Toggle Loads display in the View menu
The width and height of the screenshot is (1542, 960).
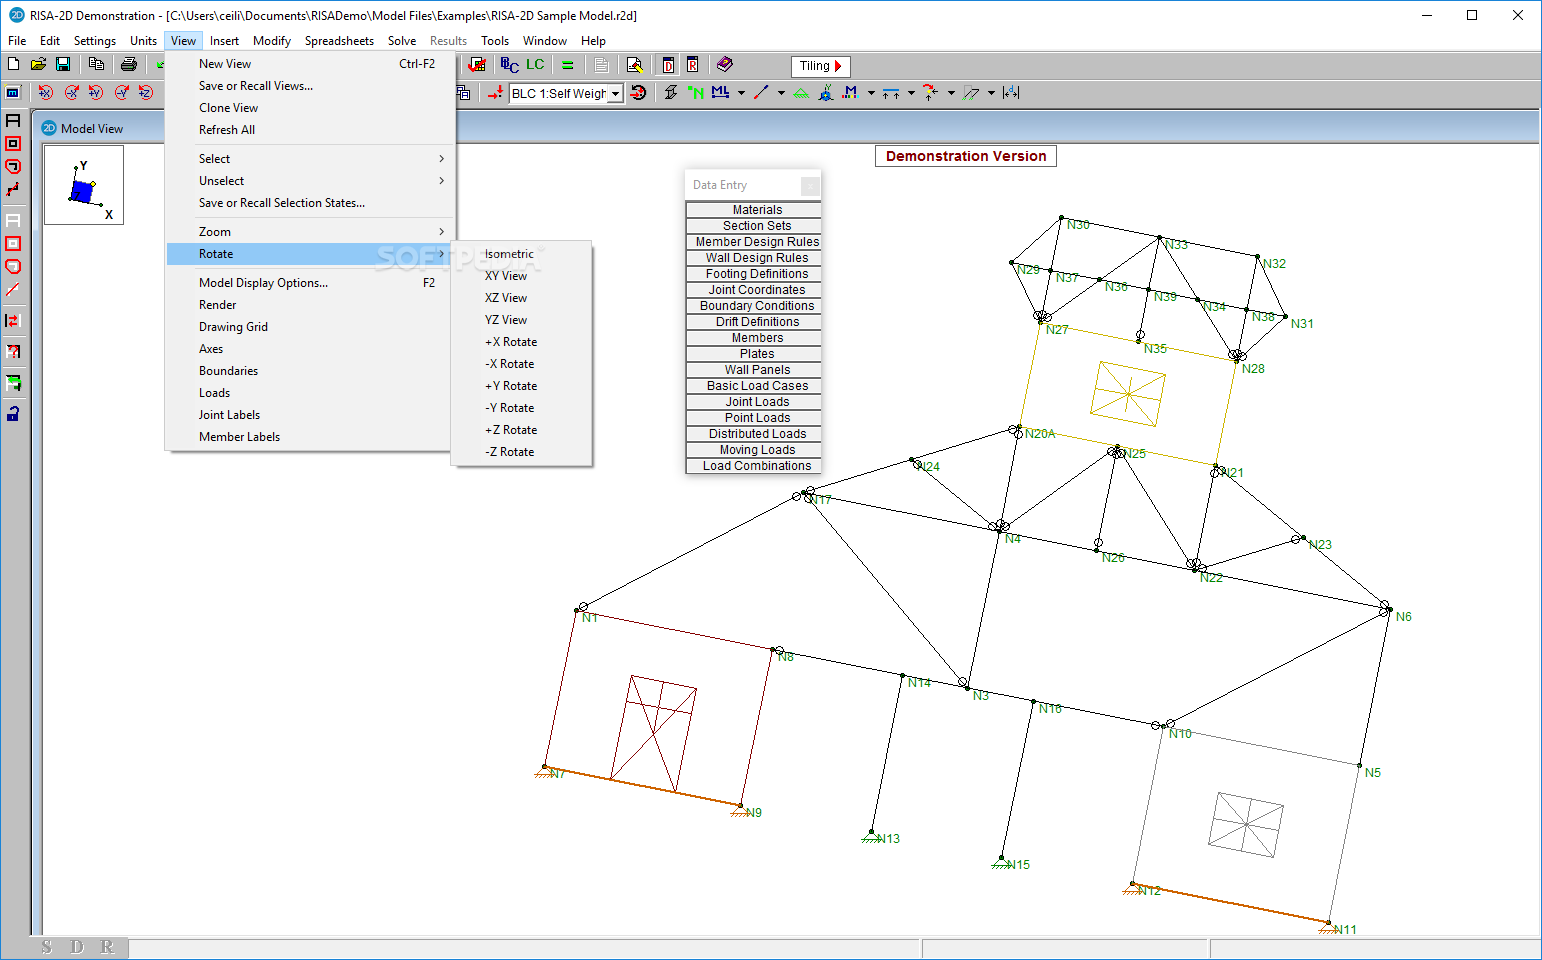click(x=310, y=393)
